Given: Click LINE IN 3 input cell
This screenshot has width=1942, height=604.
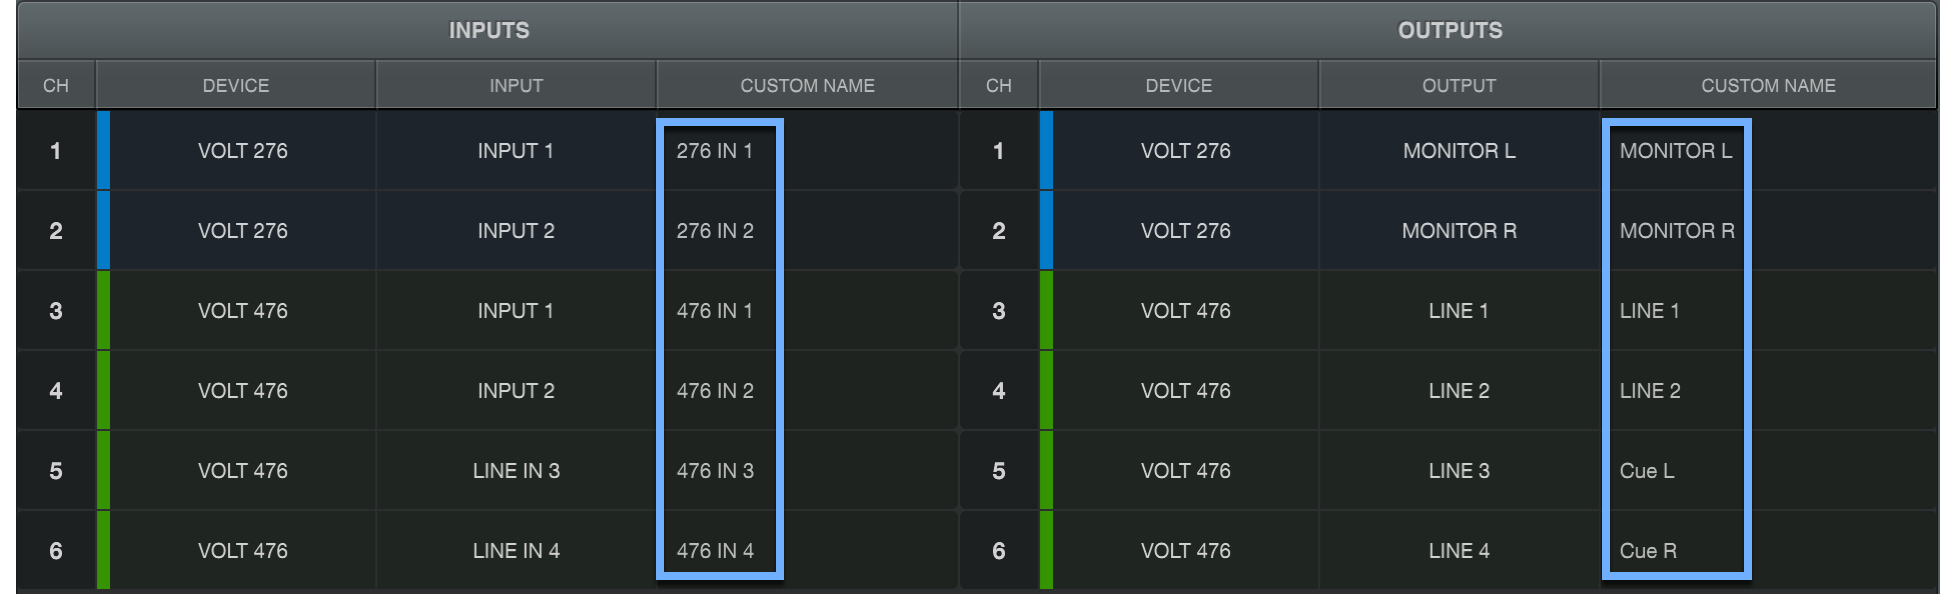Looking at the screenshot, I should tap(516, 471).
